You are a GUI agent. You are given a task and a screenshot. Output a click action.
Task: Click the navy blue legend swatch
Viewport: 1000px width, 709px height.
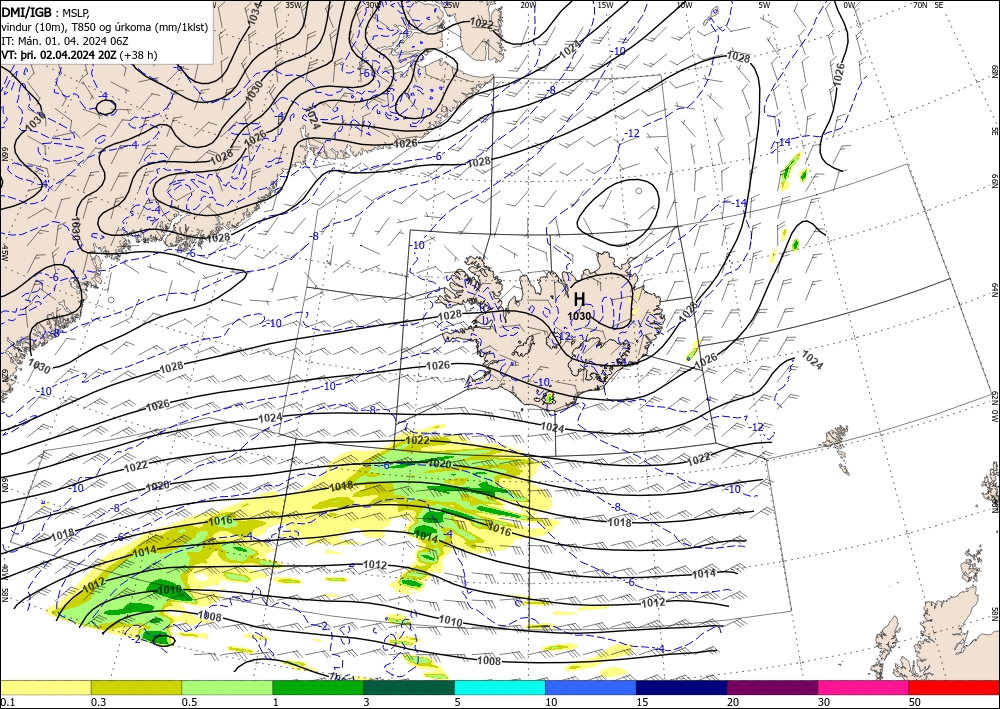[682, 687]
